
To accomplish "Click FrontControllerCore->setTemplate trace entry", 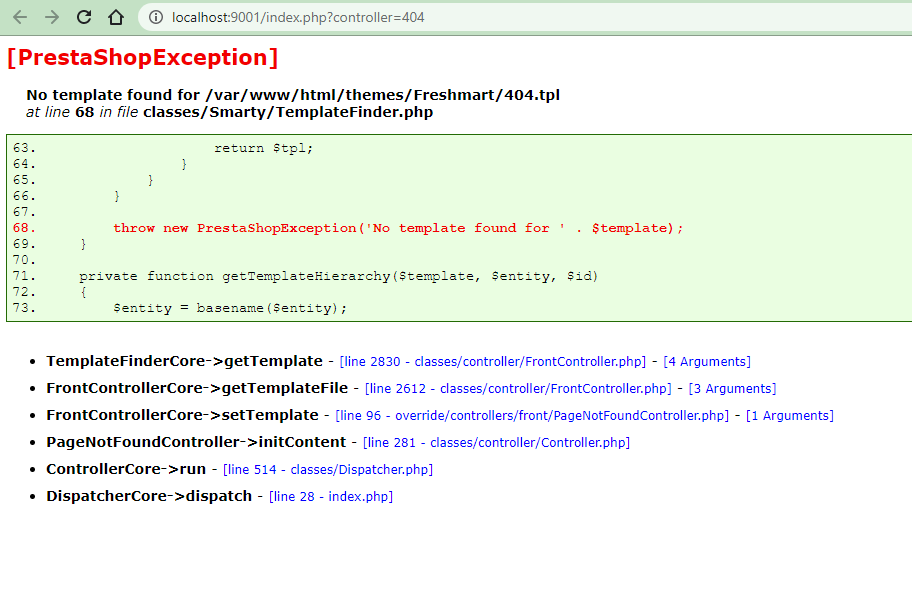I will (x=183, y=415).
